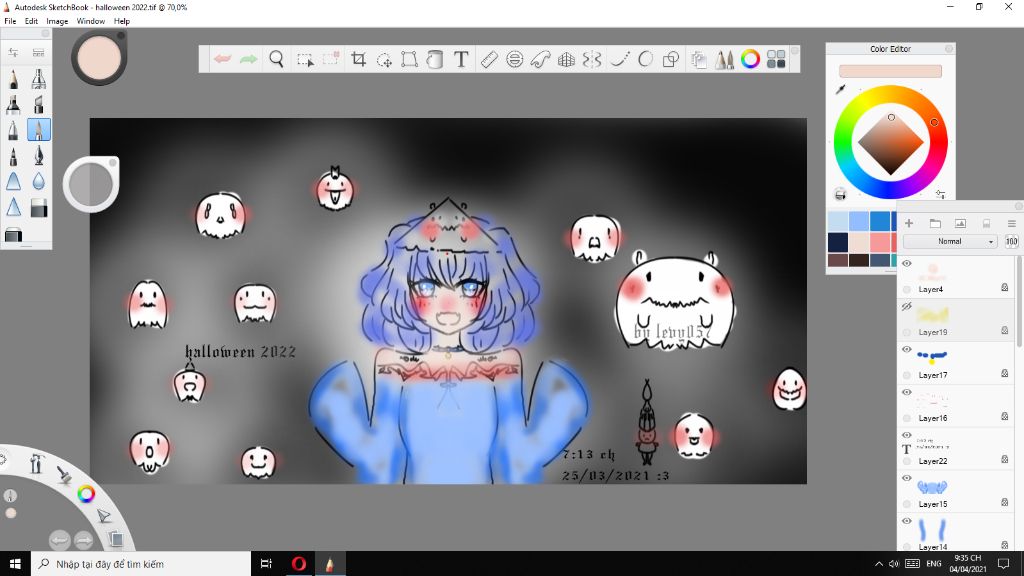Viewport: 1024px width, 576px height.
Task: Close the Color Editor panel
Action: coord(949,48)
